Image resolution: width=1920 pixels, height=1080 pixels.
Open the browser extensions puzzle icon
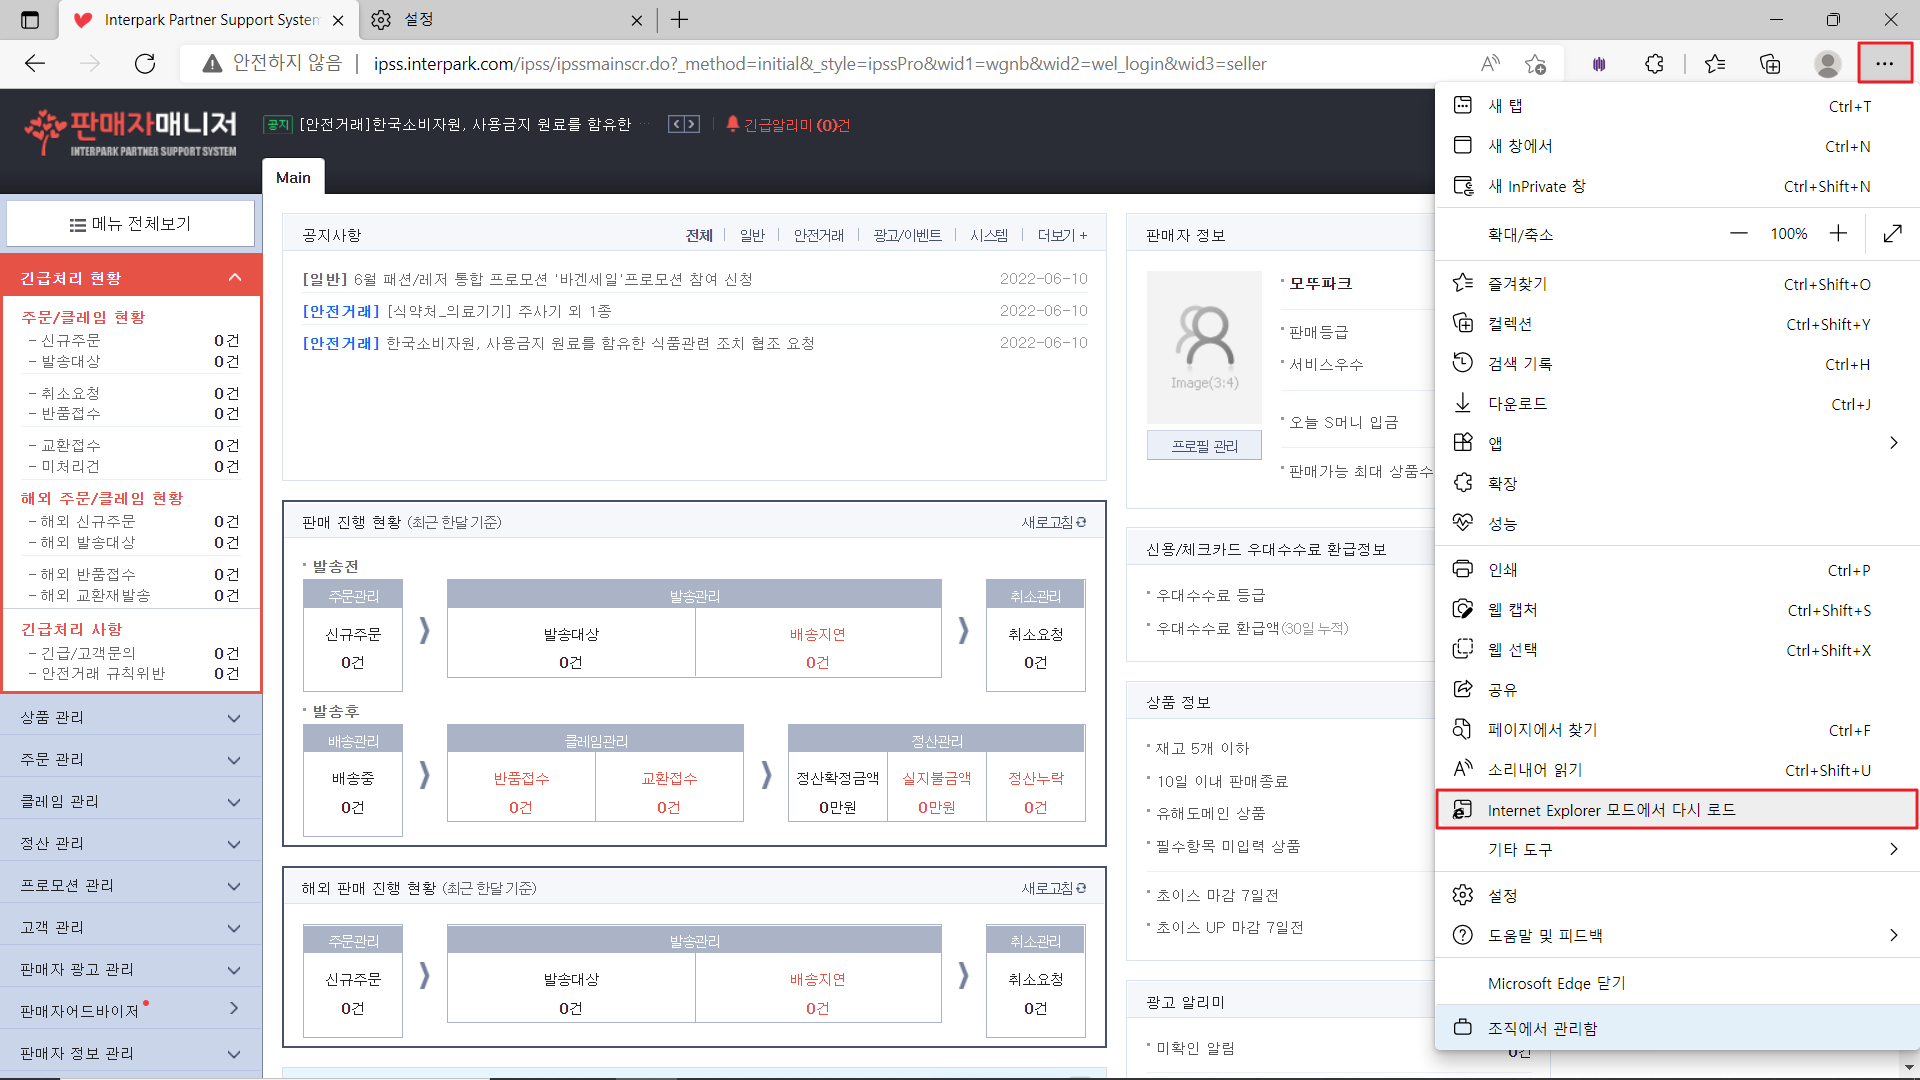(x=1654, y=64)
